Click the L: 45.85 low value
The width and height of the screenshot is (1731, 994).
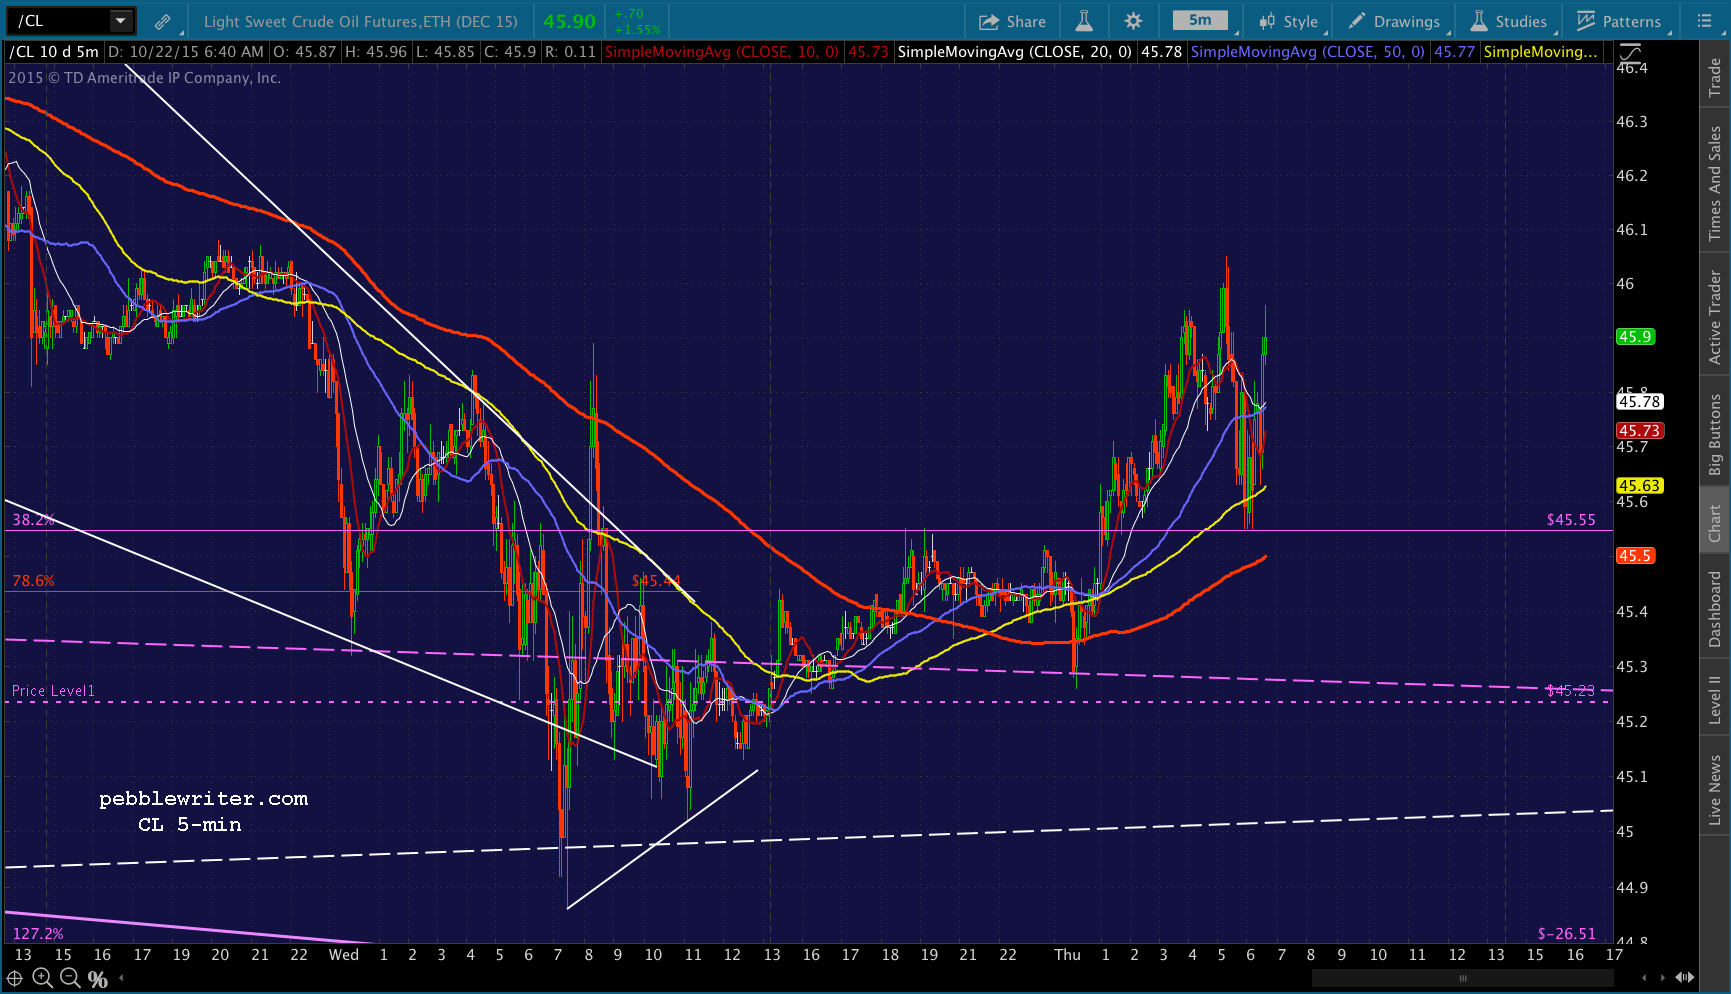(445, 52)
